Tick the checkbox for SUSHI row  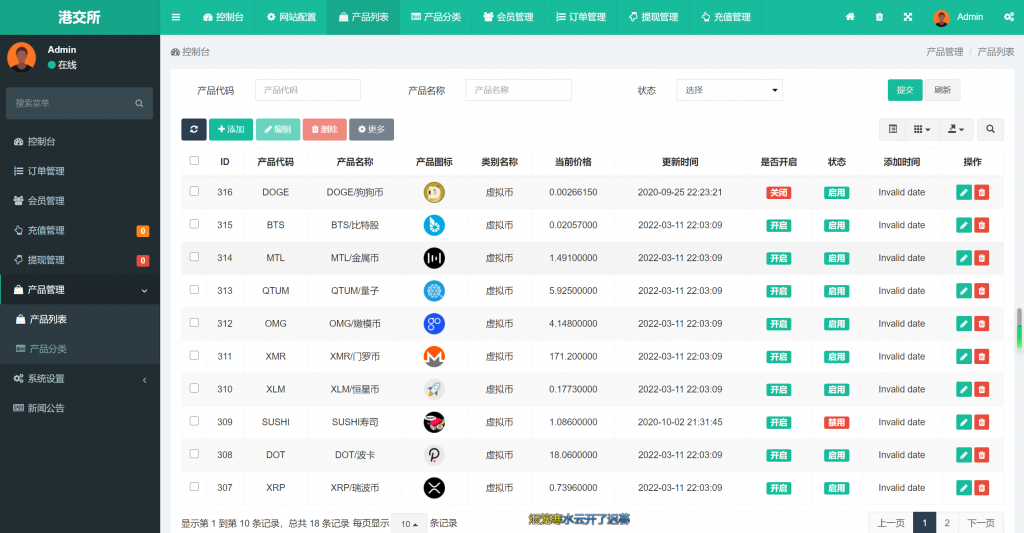194,422
